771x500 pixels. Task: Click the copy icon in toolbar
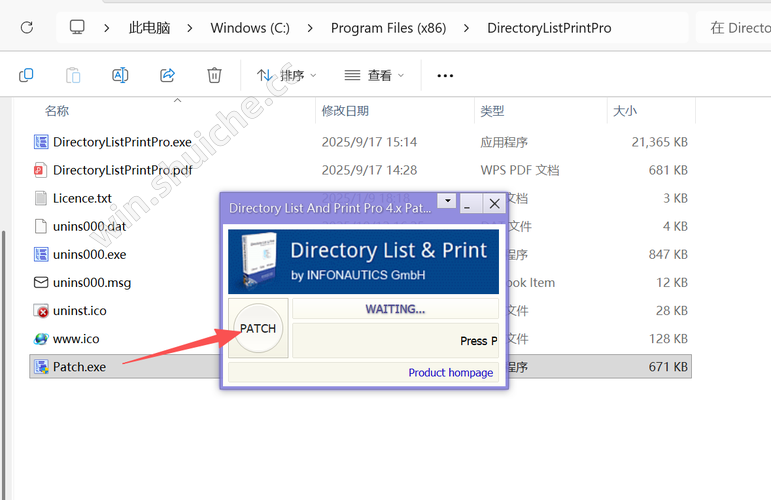(27, 75)
